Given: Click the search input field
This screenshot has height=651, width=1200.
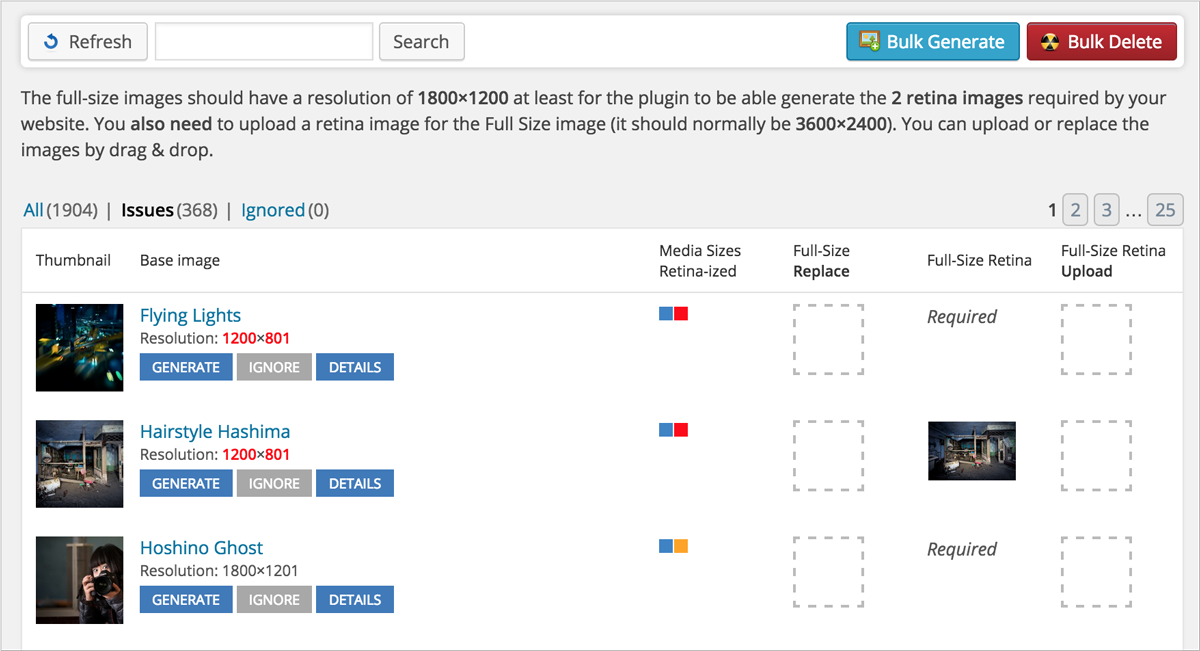Looking at the screenshot, I should coord(263,41).
